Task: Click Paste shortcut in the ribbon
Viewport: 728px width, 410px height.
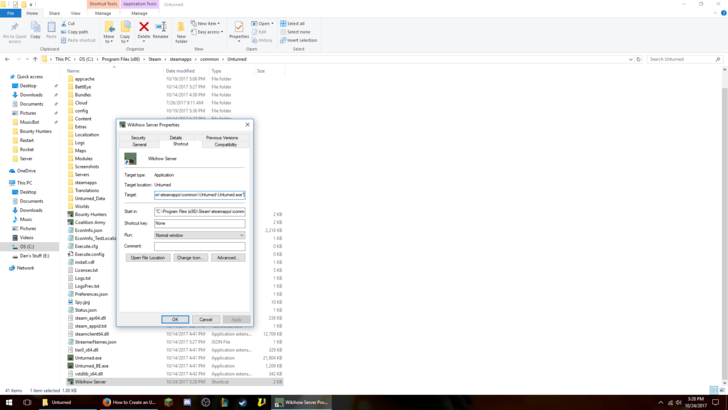Action: 78,40
